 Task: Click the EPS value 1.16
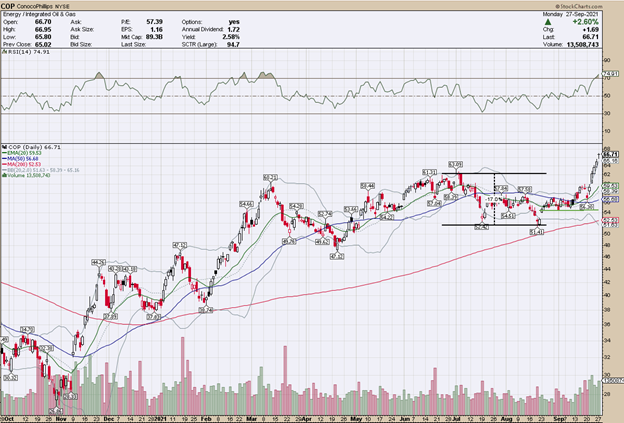(157, 29)
